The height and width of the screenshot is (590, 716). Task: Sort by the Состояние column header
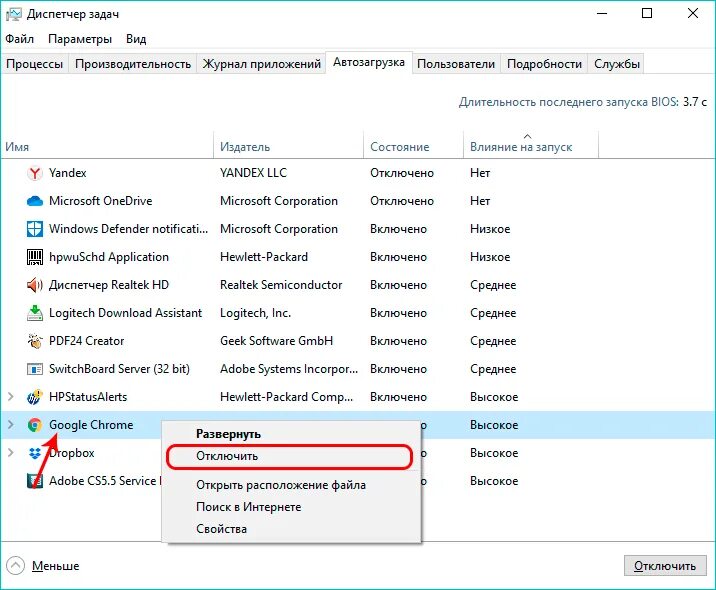click(414, 147)
